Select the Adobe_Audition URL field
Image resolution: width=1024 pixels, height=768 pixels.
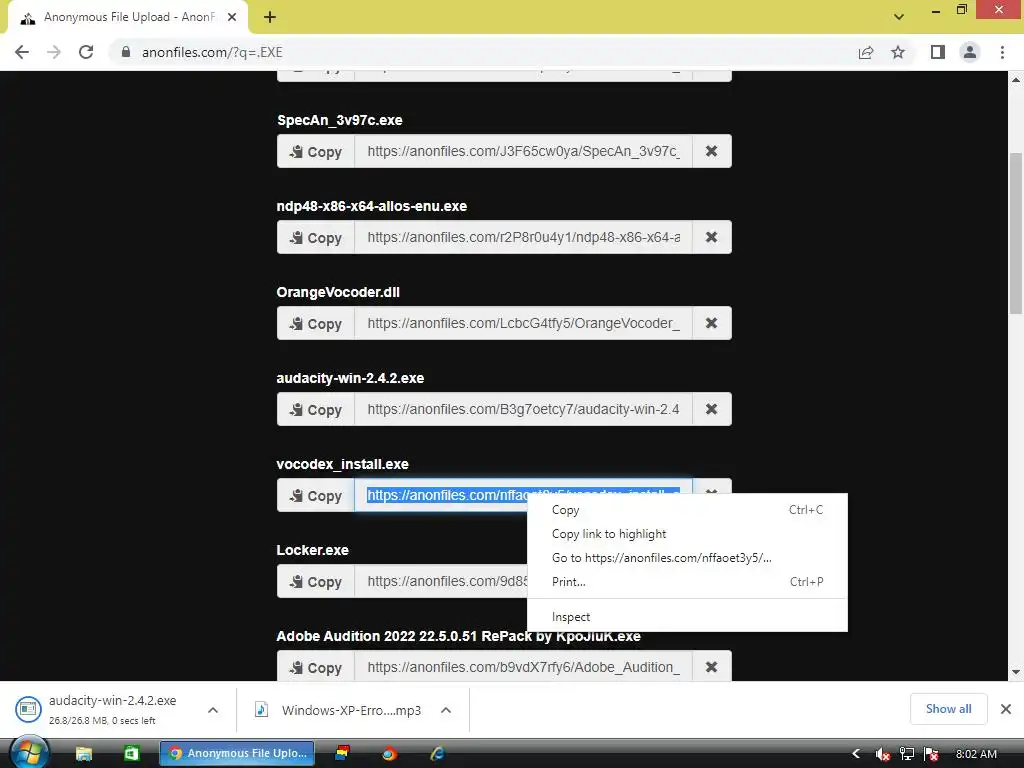click(523, 667)
